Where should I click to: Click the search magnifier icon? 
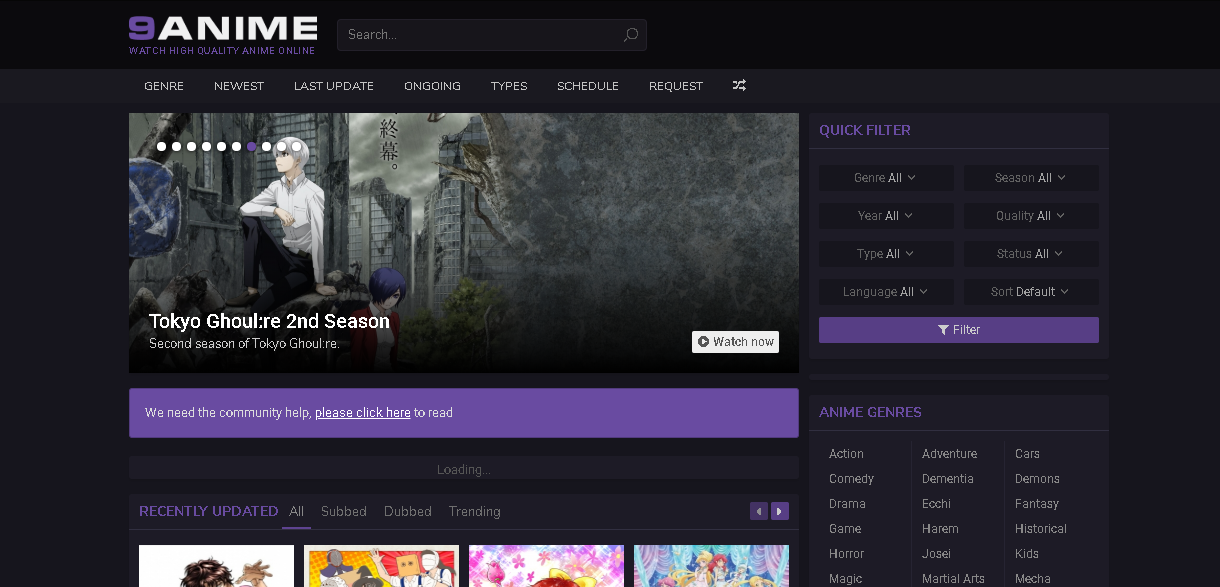point(631,35)
